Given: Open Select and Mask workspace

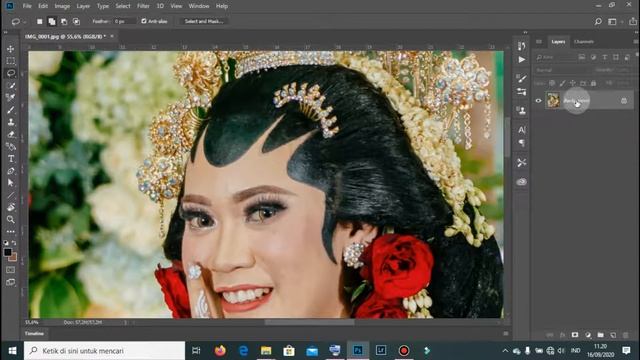Looking at the screenshot, I should point(204,21).
